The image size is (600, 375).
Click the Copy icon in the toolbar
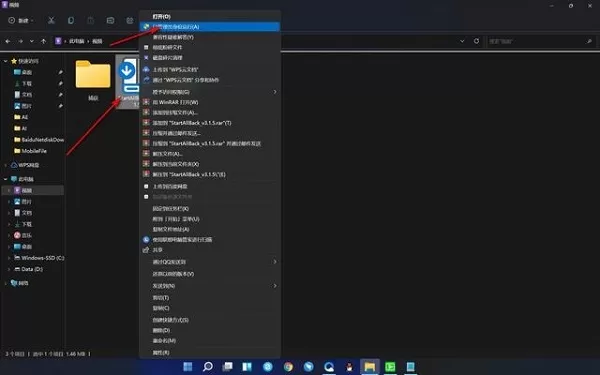click(71, 20)
